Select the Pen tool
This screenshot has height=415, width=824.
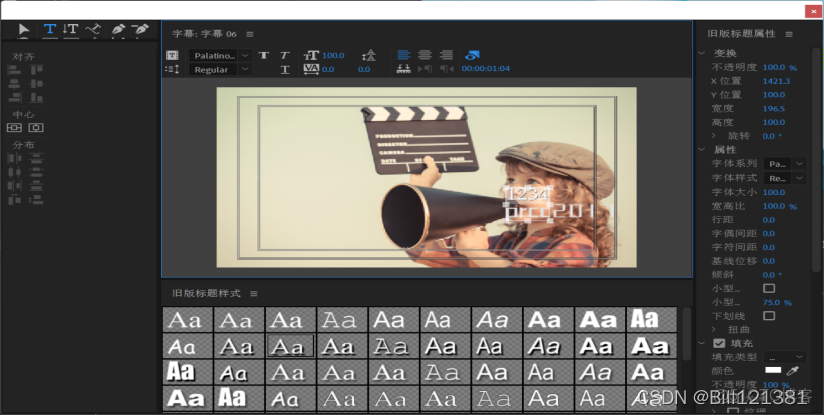[118, 31]
